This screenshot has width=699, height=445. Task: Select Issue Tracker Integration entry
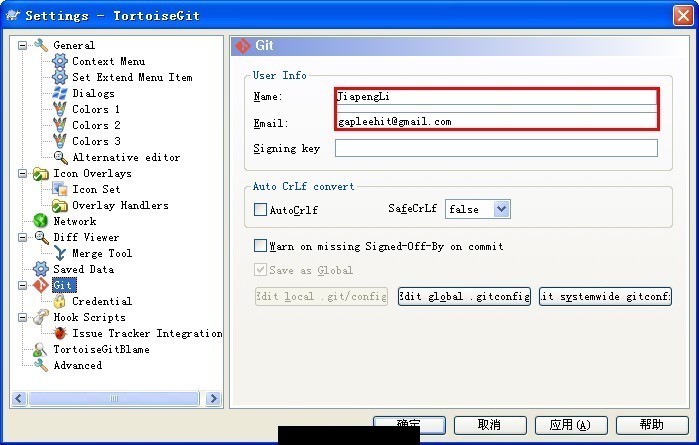[x=147, y=334]
